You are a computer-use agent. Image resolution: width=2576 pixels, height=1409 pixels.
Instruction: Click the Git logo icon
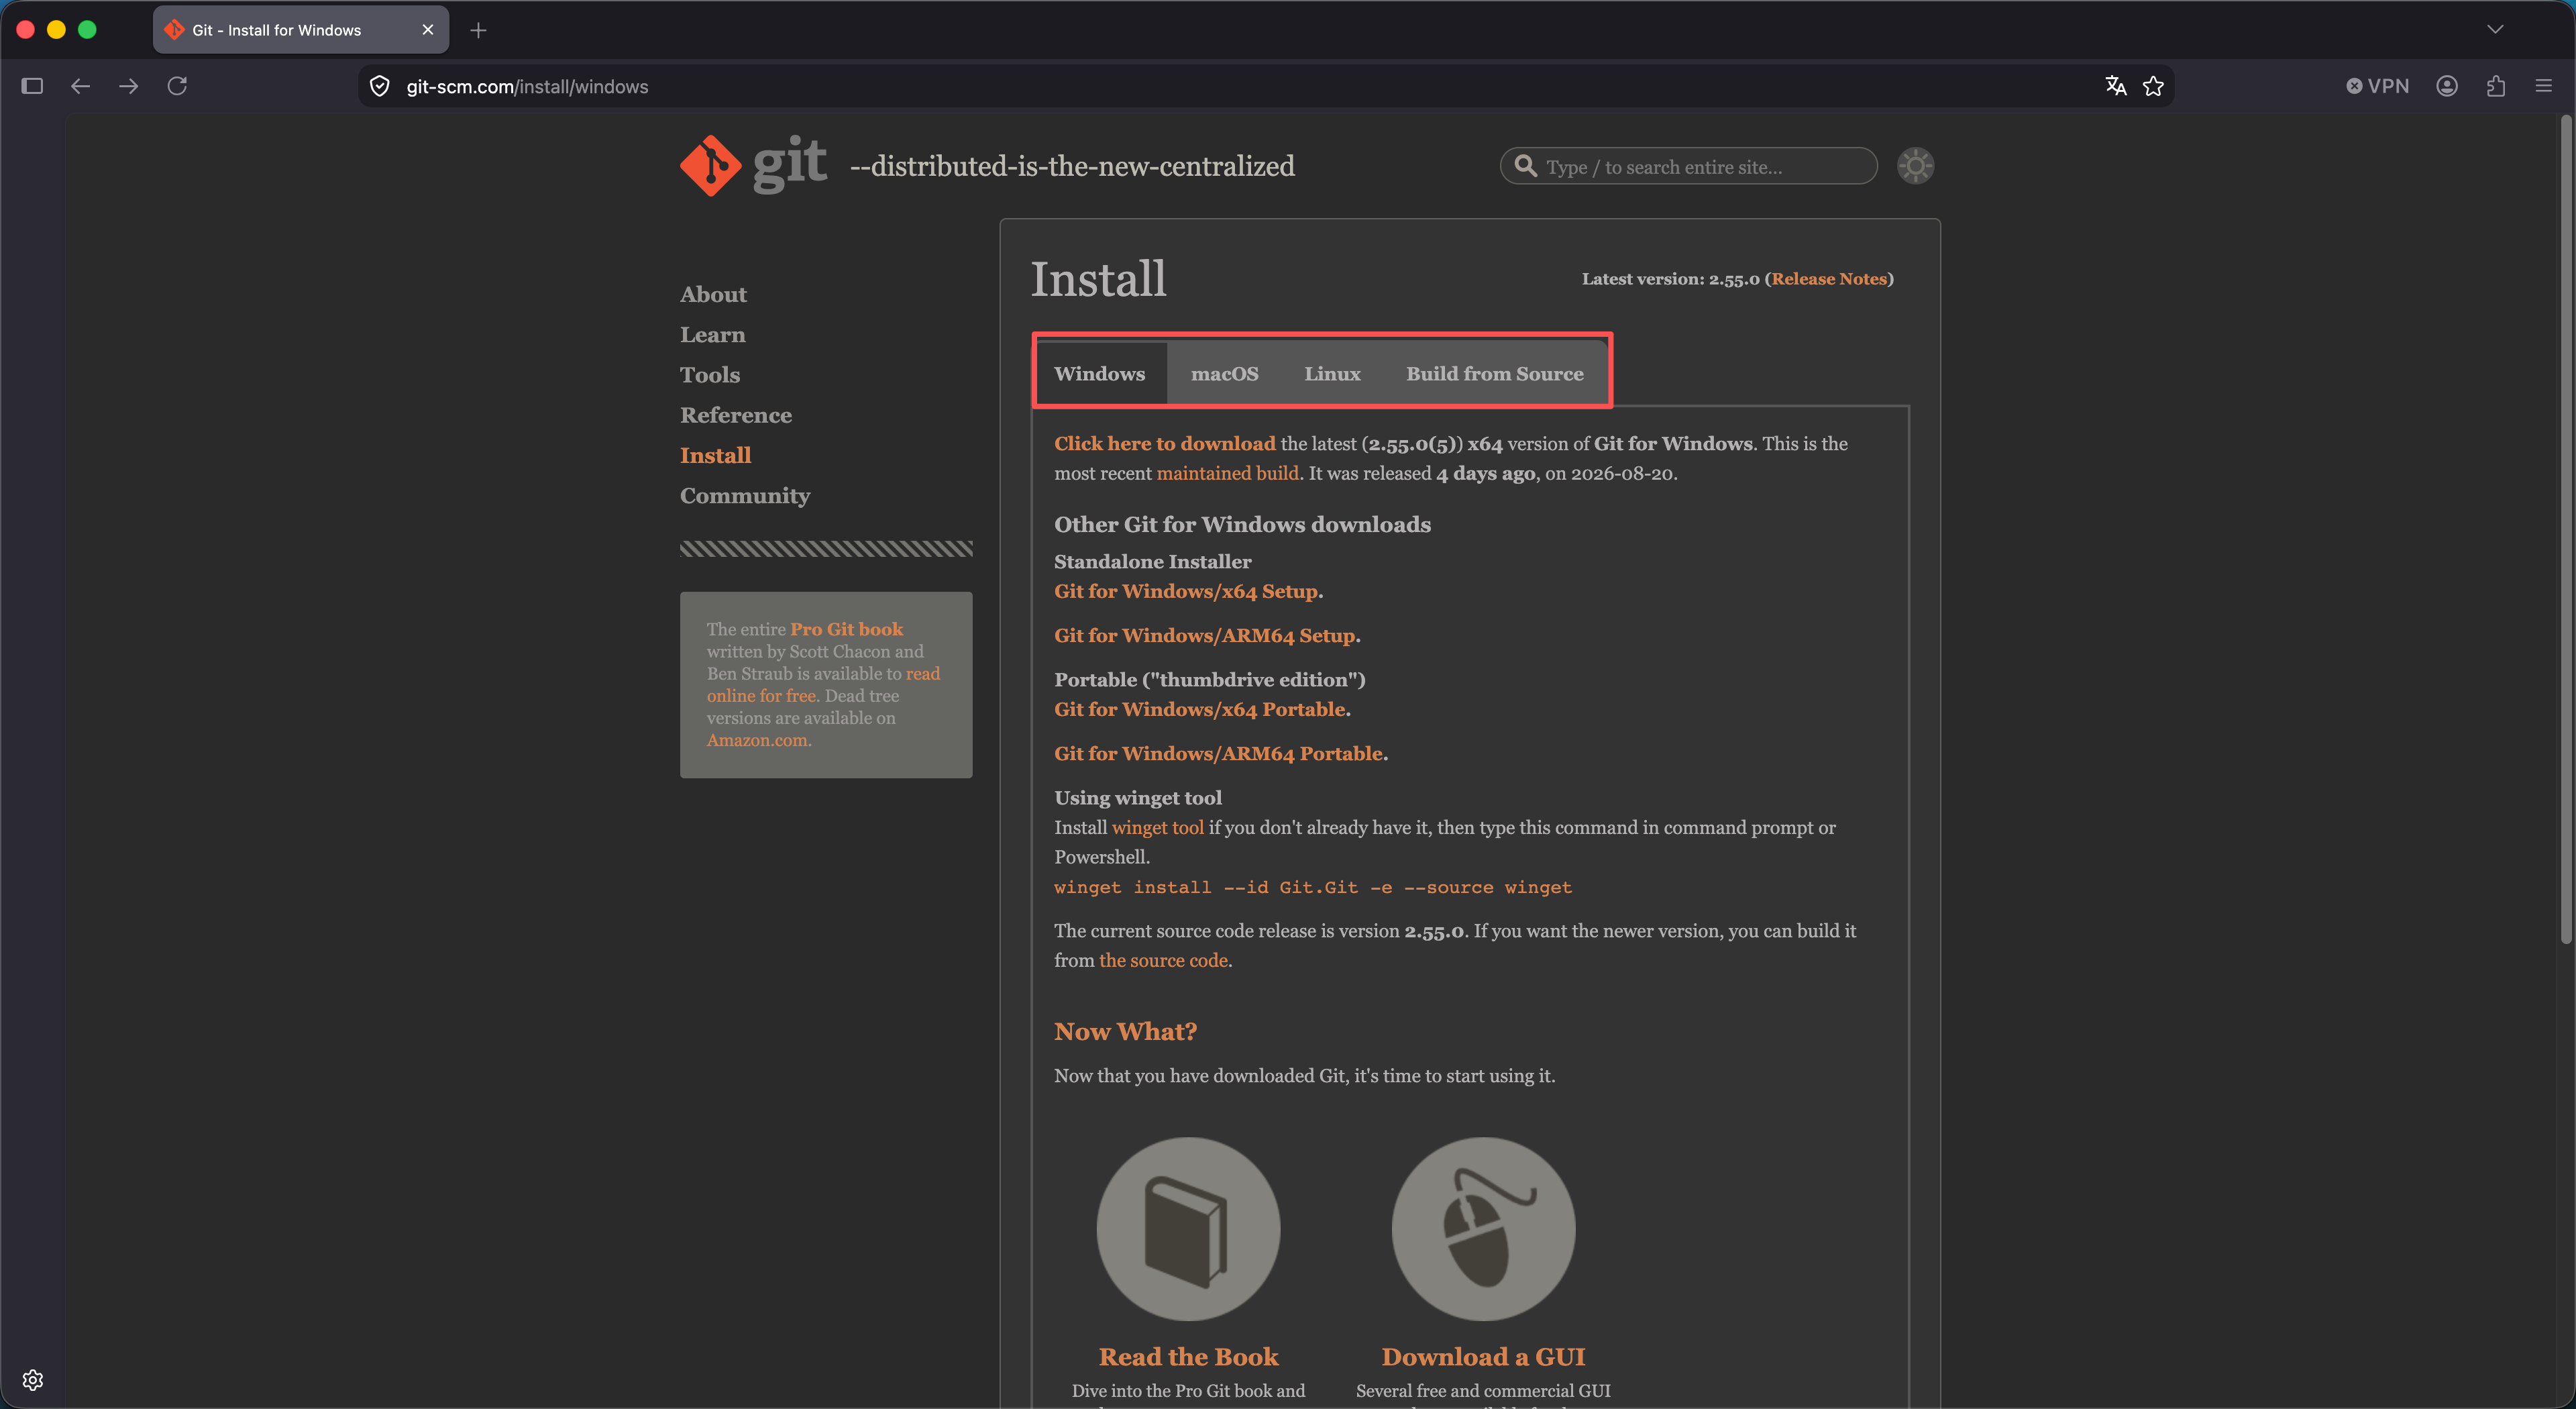pyautogui.click(x=710, y=165)
